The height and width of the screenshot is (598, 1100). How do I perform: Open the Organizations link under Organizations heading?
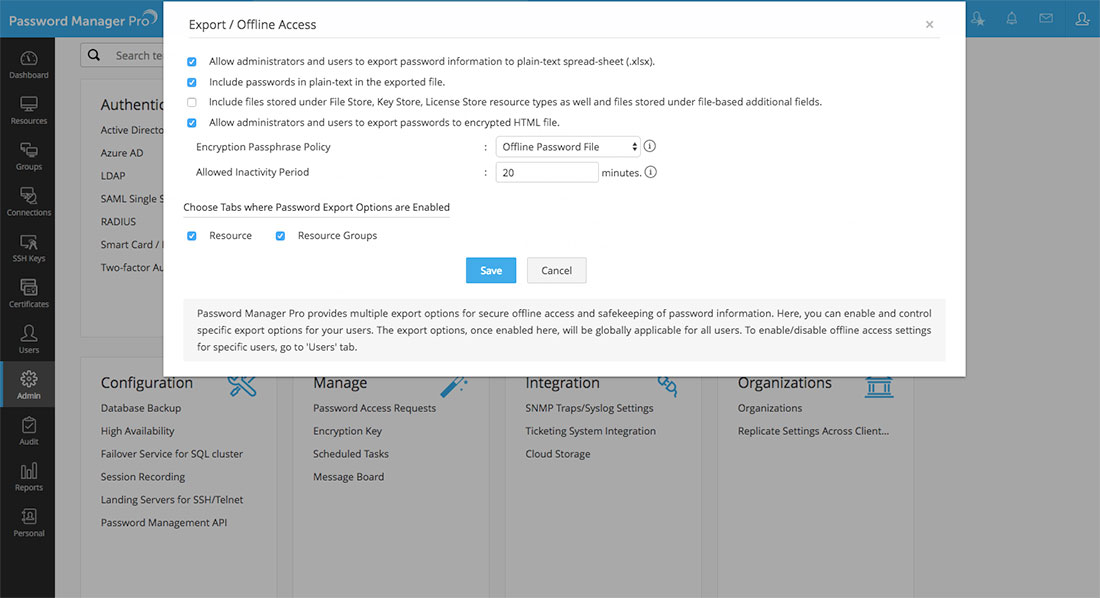770,408
